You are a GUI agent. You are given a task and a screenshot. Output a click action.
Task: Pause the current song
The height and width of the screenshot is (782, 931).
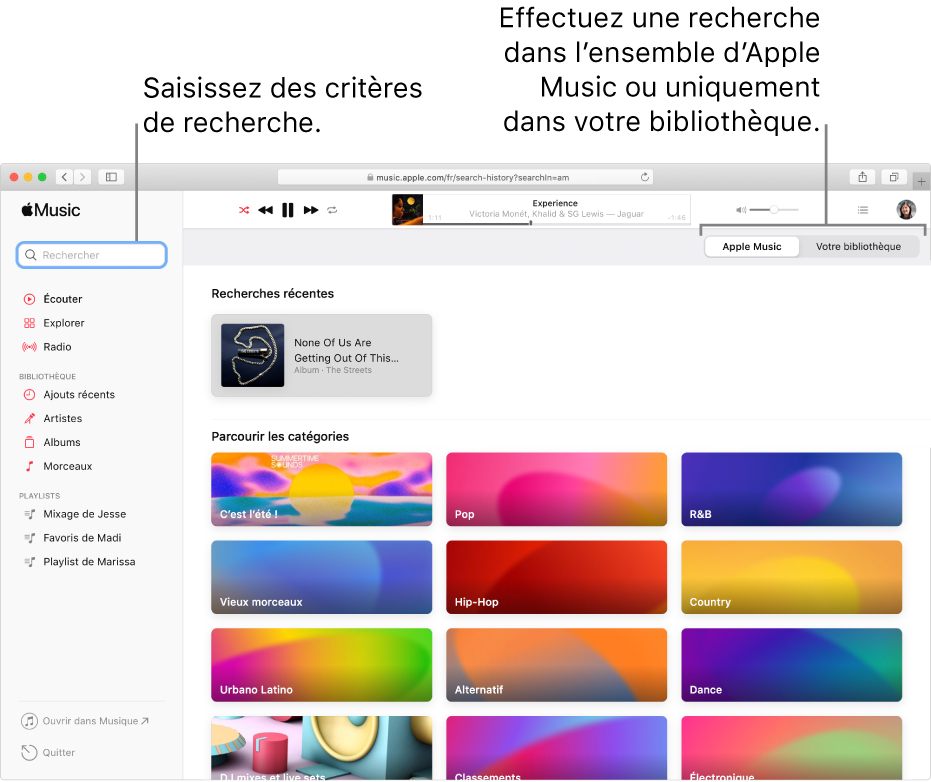[288, 210]
